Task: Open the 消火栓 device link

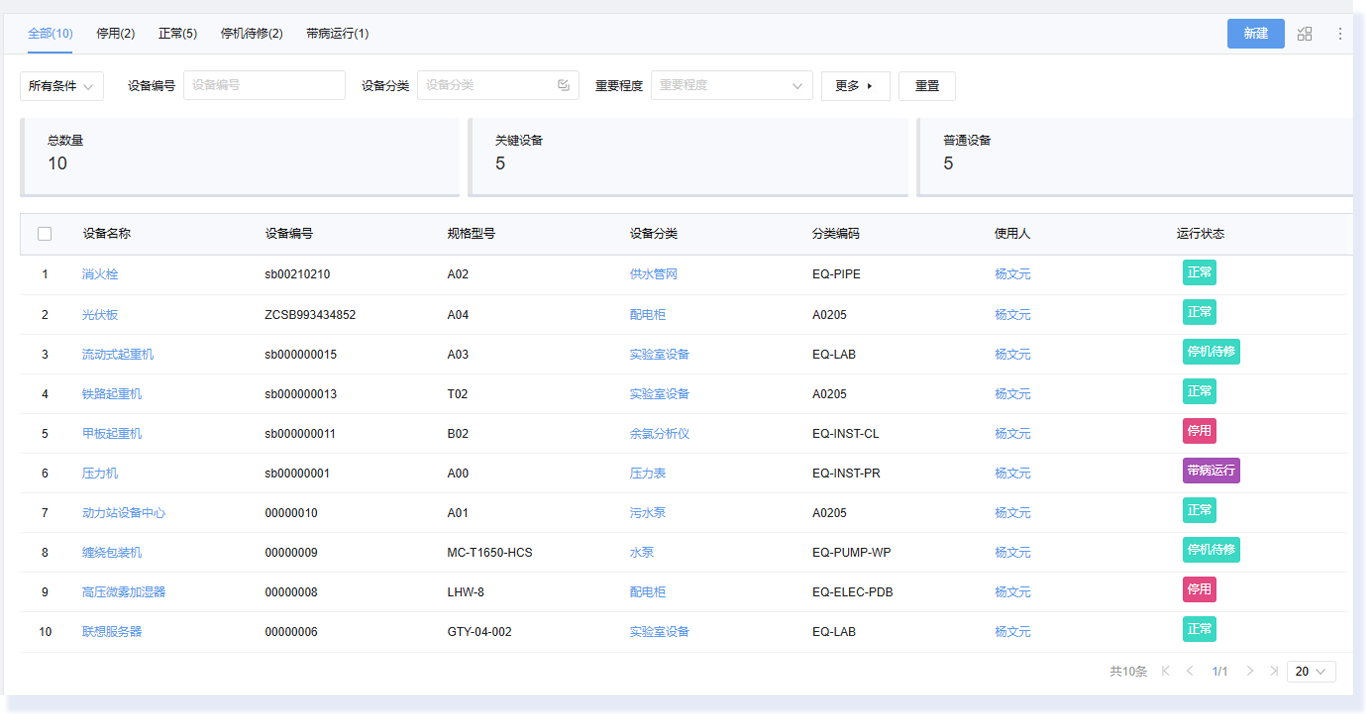Action: point(100,274)
